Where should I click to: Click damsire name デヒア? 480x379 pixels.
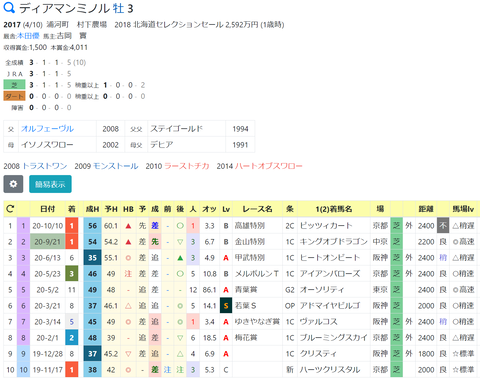(162, 145)
